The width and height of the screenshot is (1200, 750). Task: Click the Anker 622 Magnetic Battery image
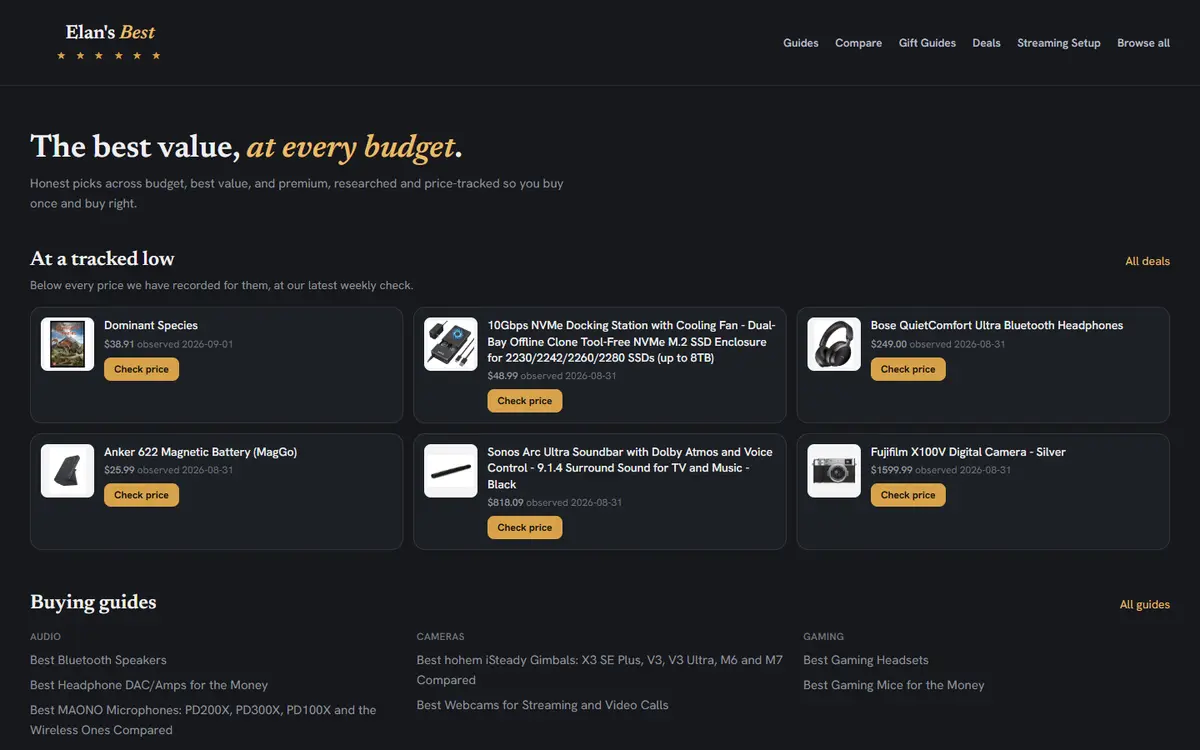click(x=67, y=471)
